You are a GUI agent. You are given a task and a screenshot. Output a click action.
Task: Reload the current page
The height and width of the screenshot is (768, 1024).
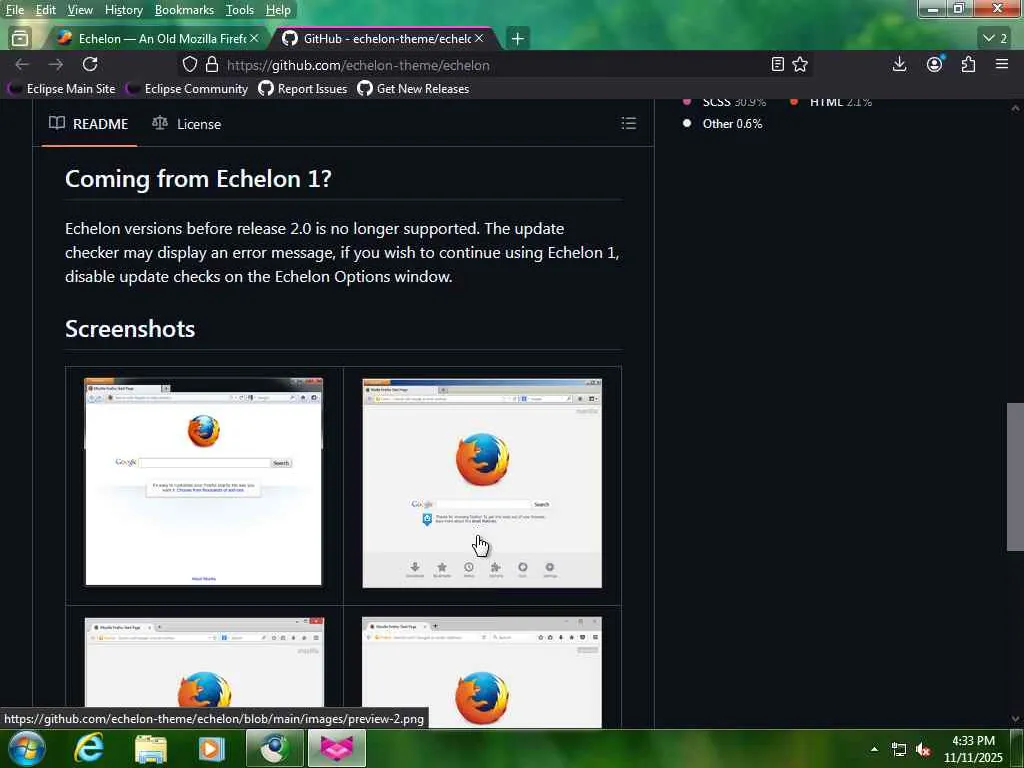click(x=90, y=64)
